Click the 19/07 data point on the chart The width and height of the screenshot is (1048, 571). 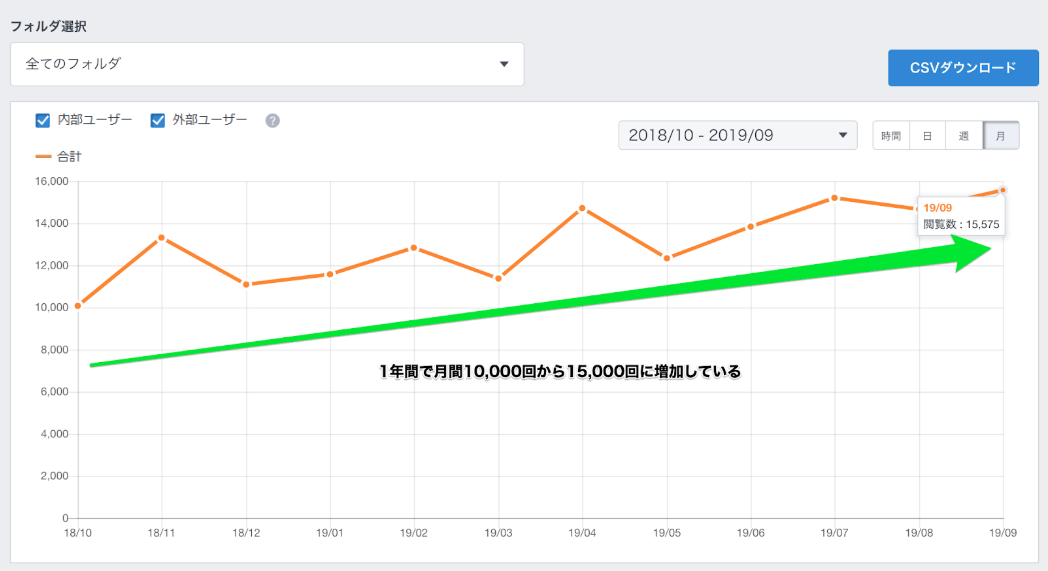(x=834, y=198)
